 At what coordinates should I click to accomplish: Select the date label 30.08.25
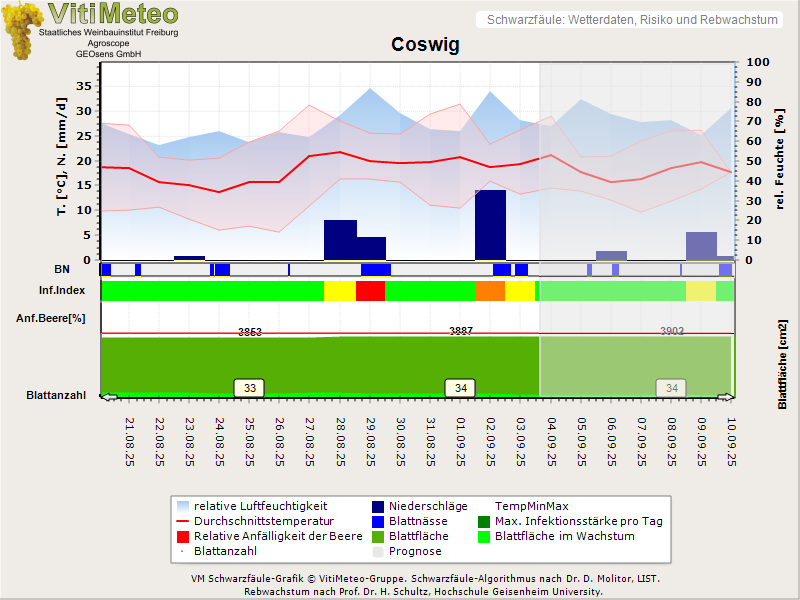pos(401,442)
